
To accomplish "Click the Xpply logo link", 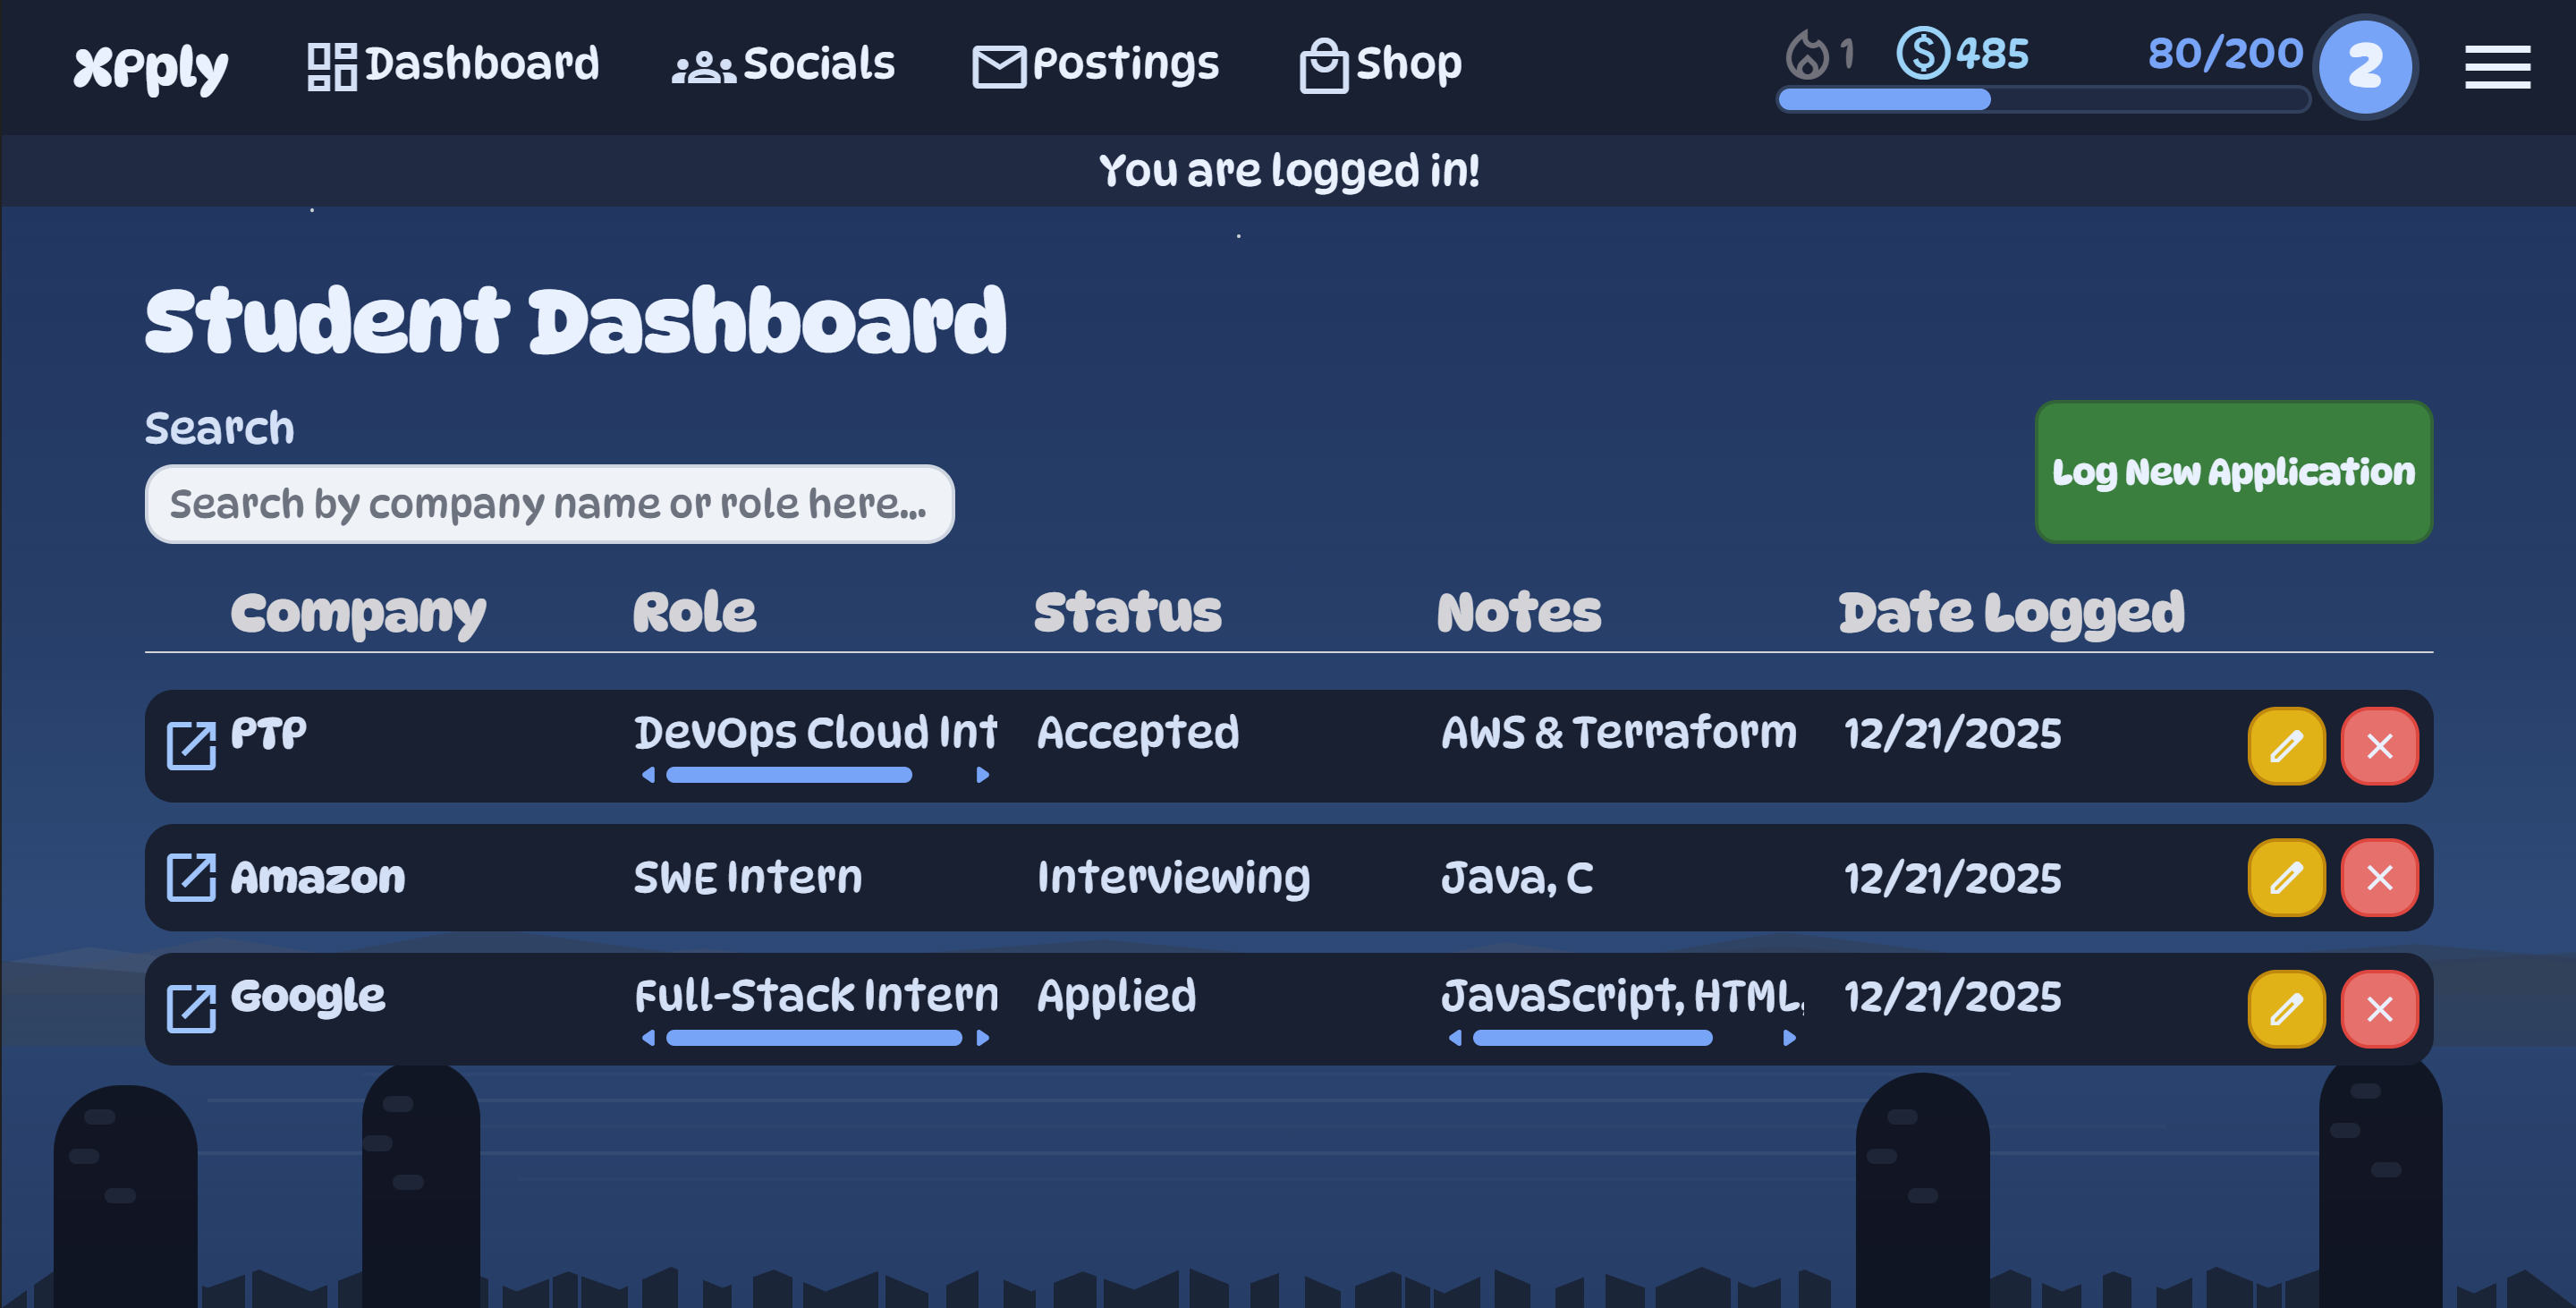I will coord(151,67).
